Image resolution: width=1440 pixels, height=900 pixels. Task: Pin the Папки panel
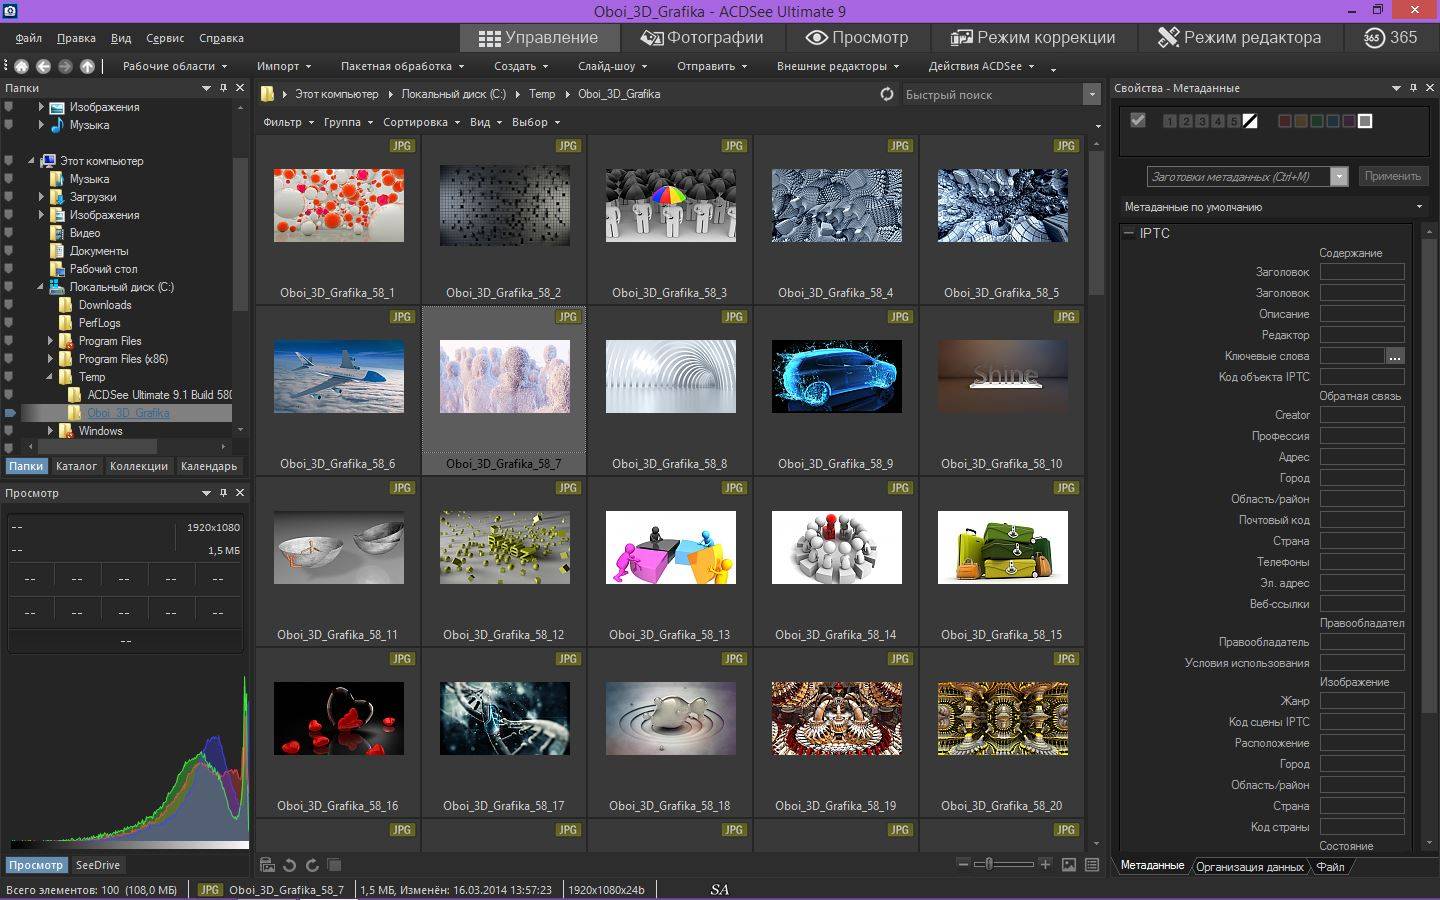223,88
